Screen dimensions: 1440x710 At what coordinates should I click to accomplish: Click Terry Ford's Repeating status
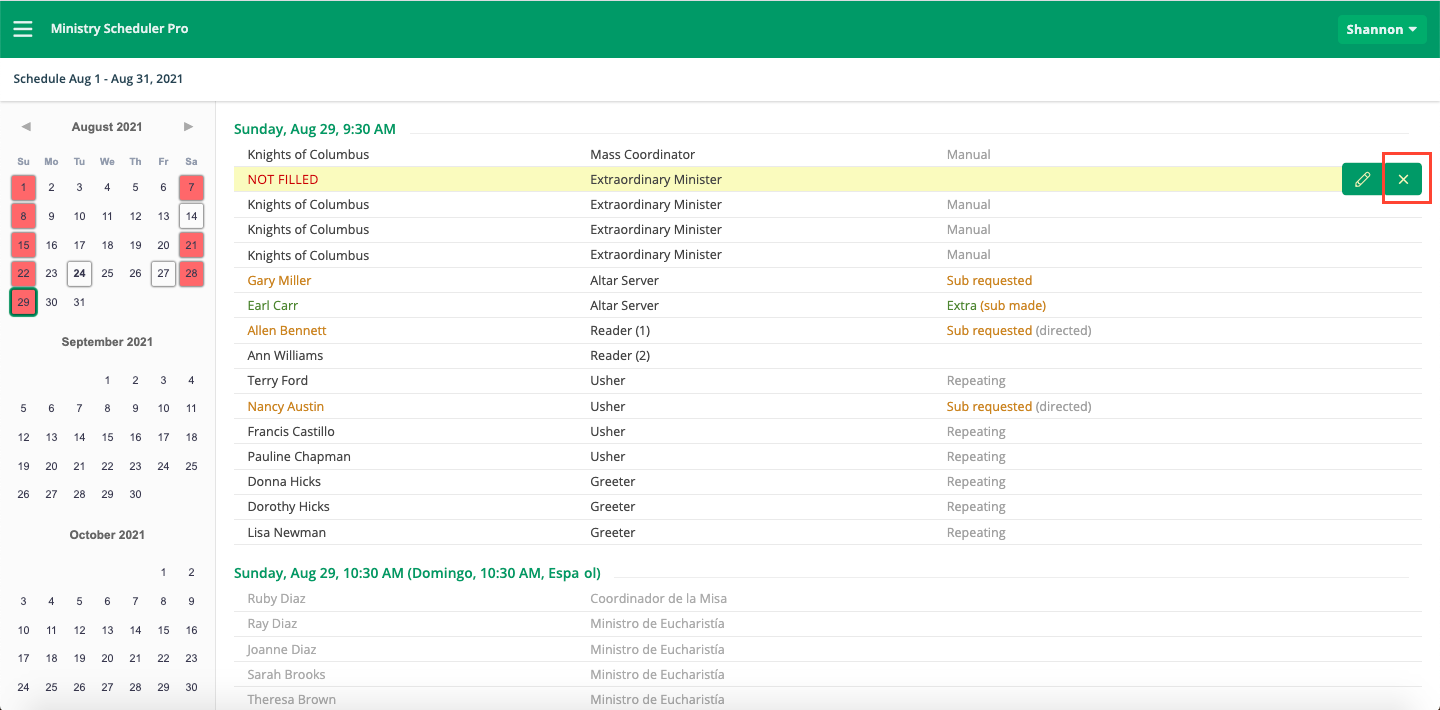976,380
